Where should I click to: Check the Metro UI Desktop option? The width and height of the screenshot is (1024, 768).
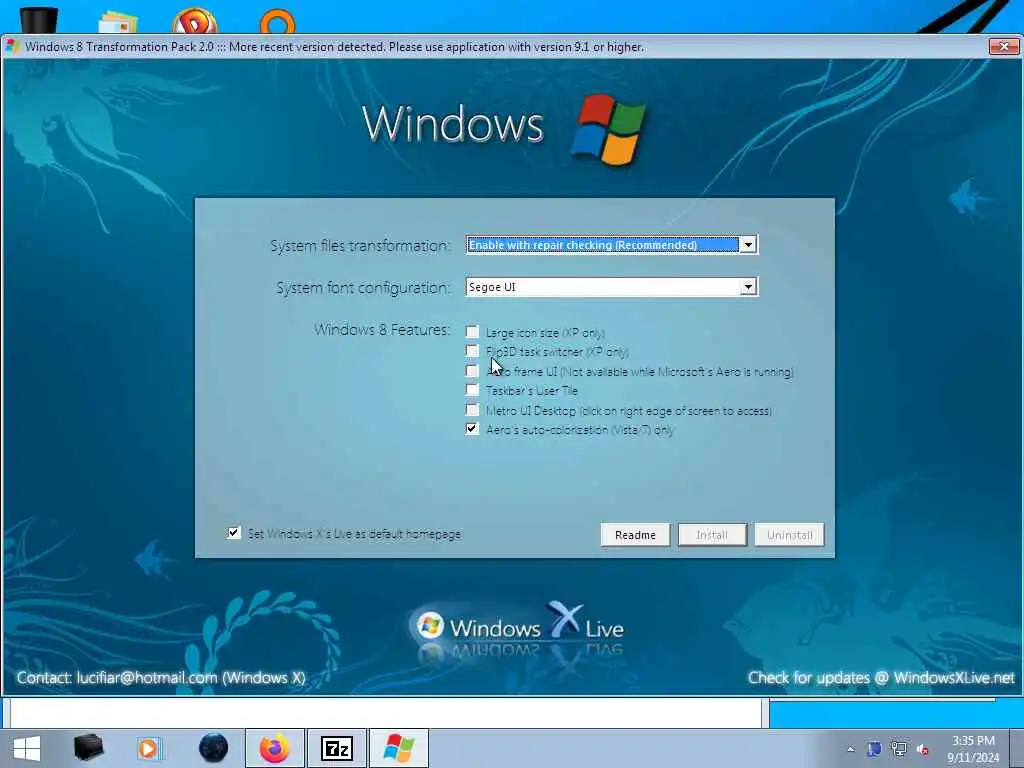472,409
